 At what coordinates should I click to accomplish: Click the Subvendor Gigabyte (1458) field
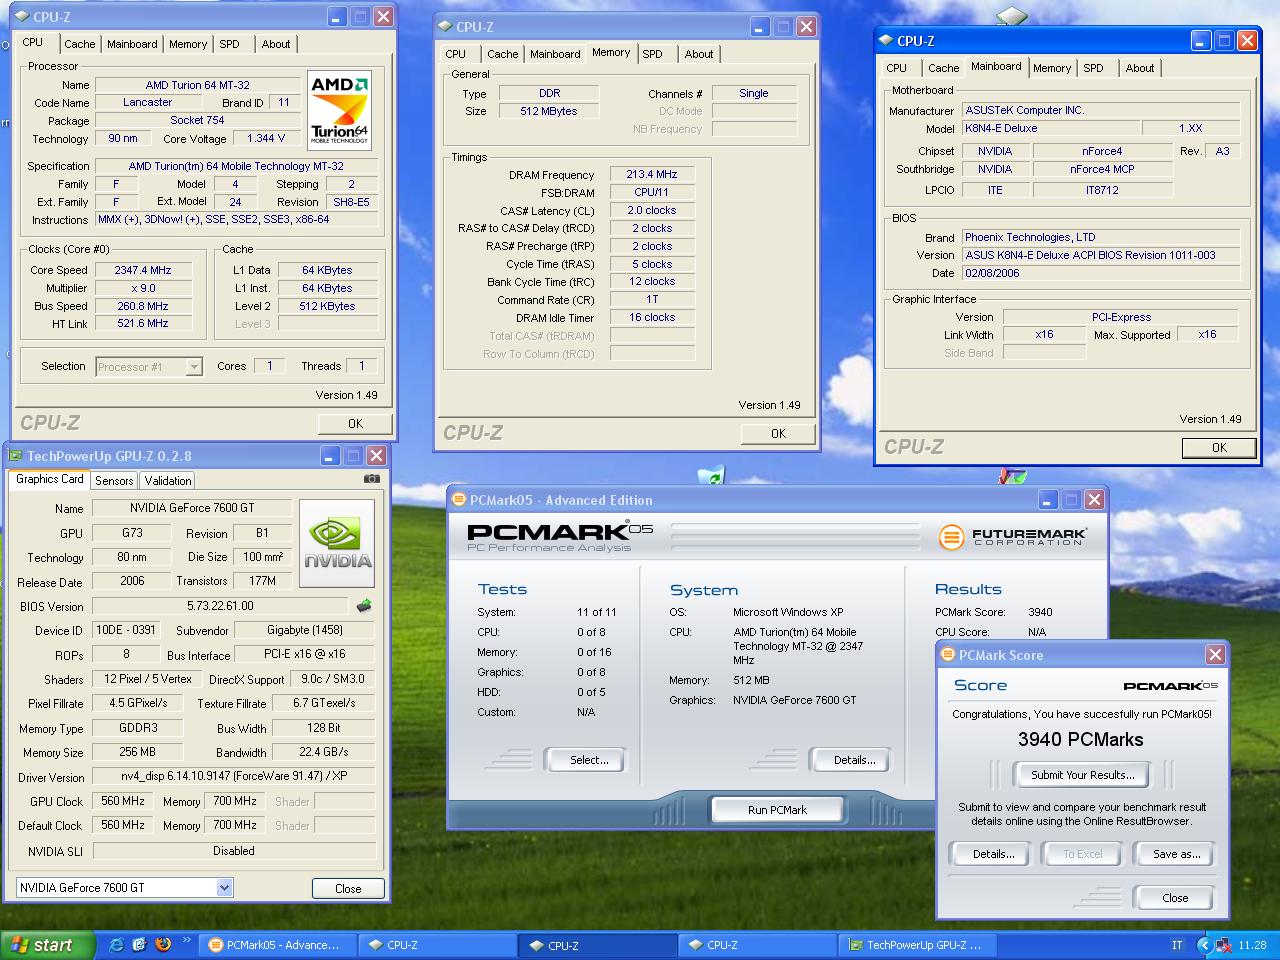tap(304, 630)
